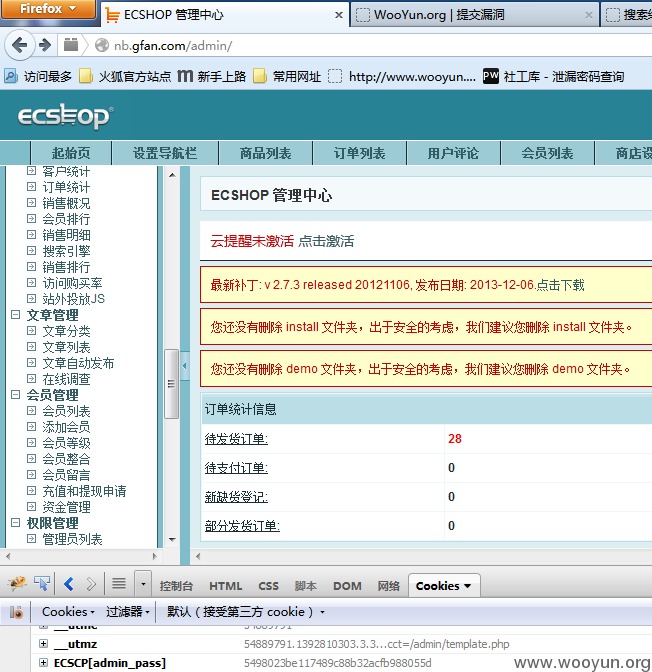This screenshot has width=652, height=672.
Task: Switch to the Firebug HTML tab
Action: [x=225, y=586]
